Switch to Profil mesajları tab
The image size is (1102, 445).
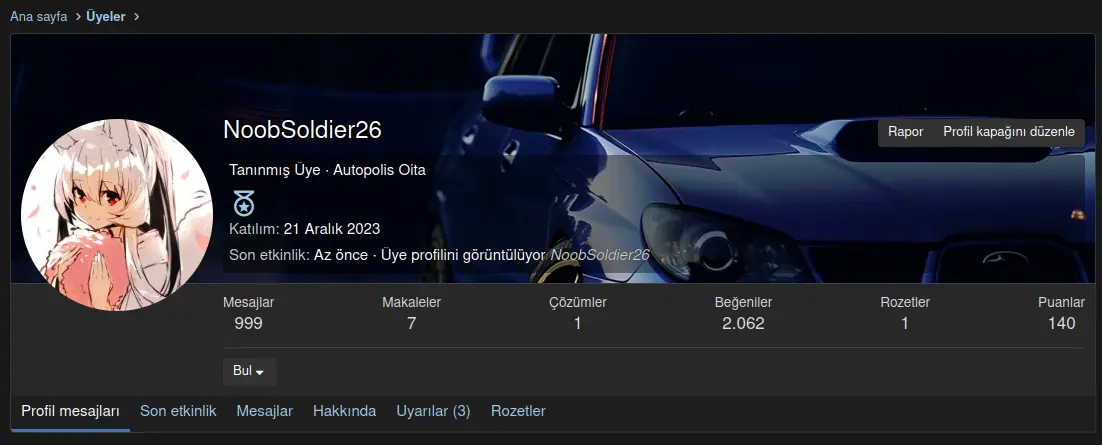tap(70, 412)
